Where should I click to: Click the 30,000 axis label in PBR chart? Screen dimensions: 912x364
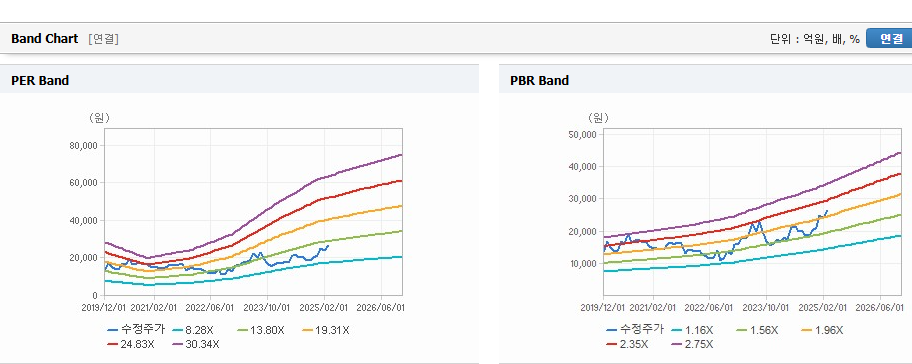point(583,199)
